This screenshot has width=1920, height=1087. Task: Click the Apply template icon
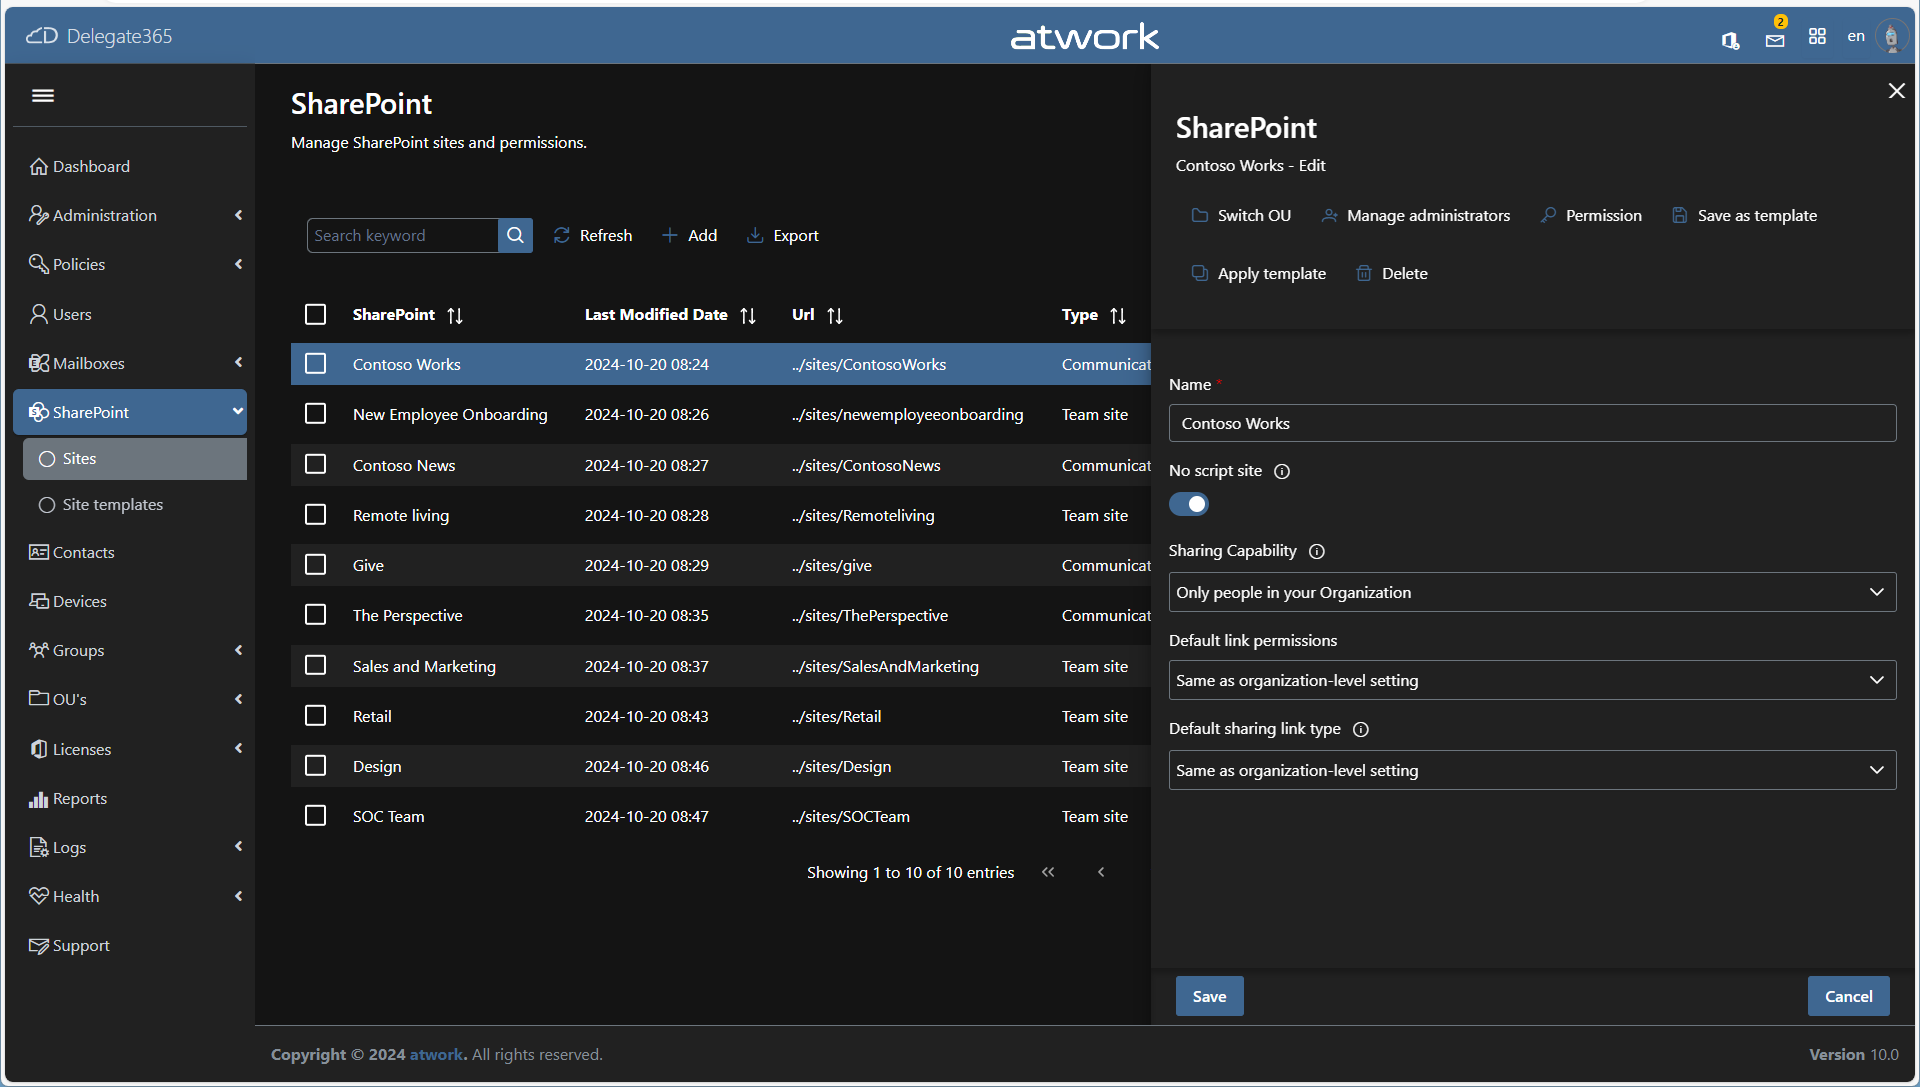(1200, 273)
